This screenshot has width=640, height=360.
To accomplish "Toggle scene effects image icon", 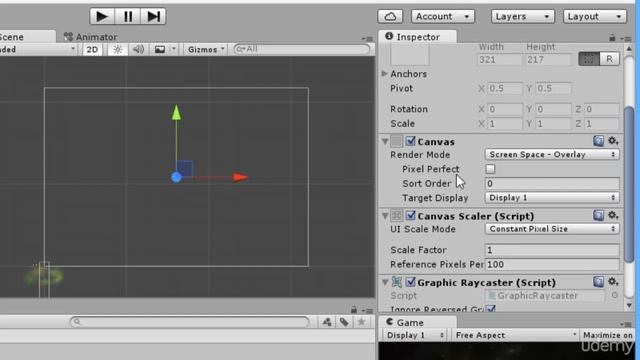I will 160,49.
